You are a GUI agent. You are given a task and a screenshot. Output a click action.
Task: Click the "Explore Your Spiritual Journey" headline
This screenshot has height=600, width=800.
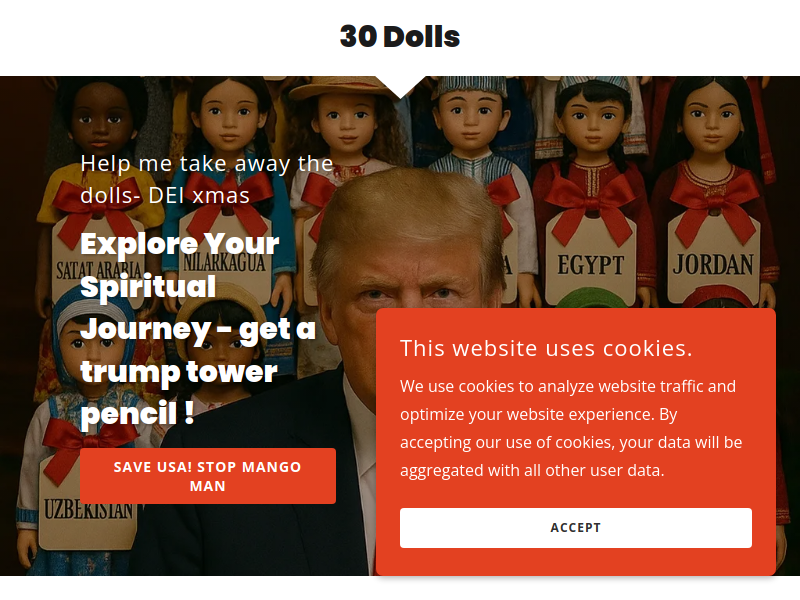(x=197, y=328)
